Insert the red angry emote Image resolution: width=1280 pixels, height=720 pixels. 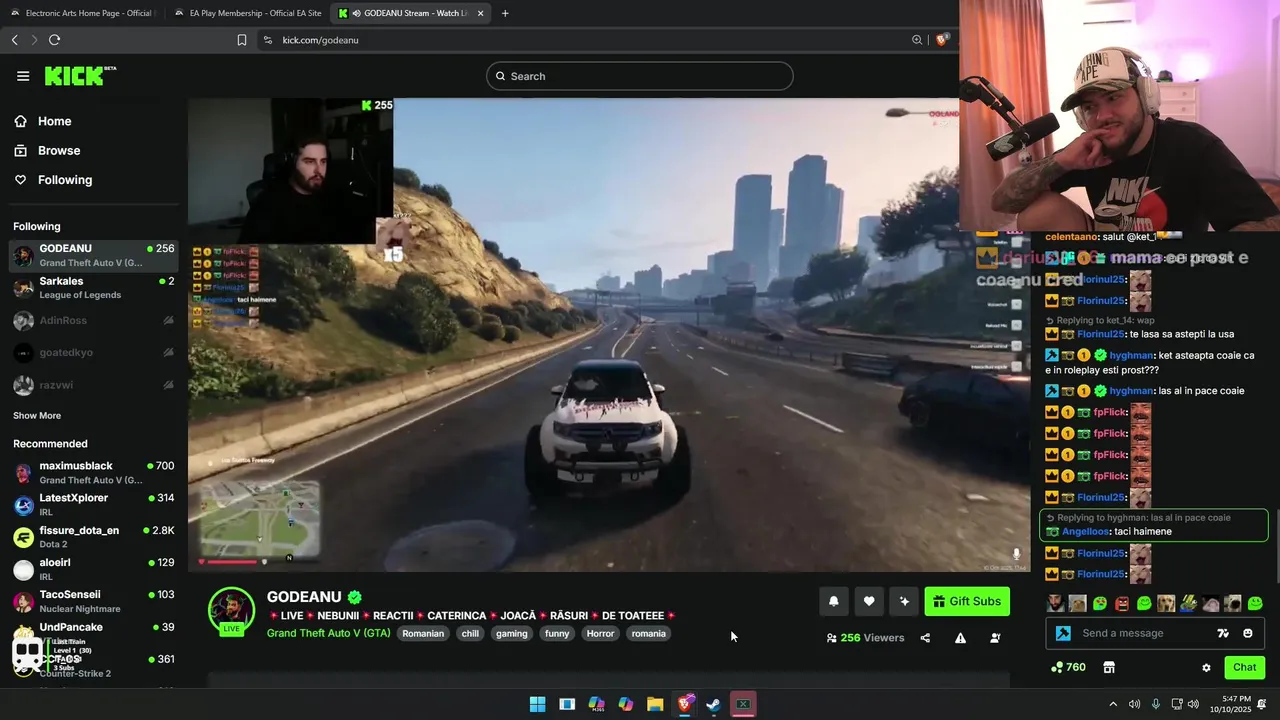click(x=1122, y=603)
